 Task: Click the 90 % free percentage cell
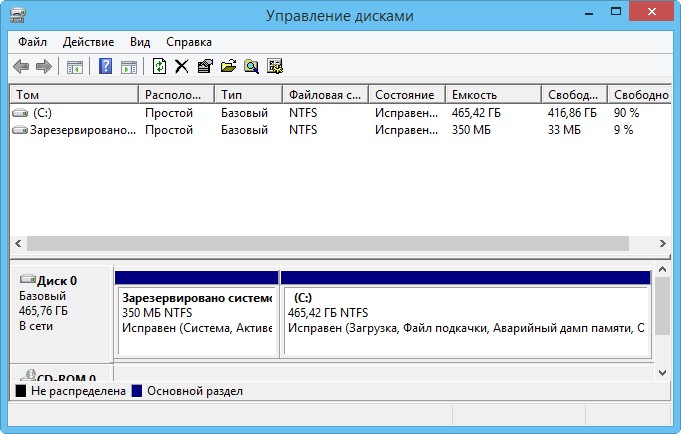(626, 113)
